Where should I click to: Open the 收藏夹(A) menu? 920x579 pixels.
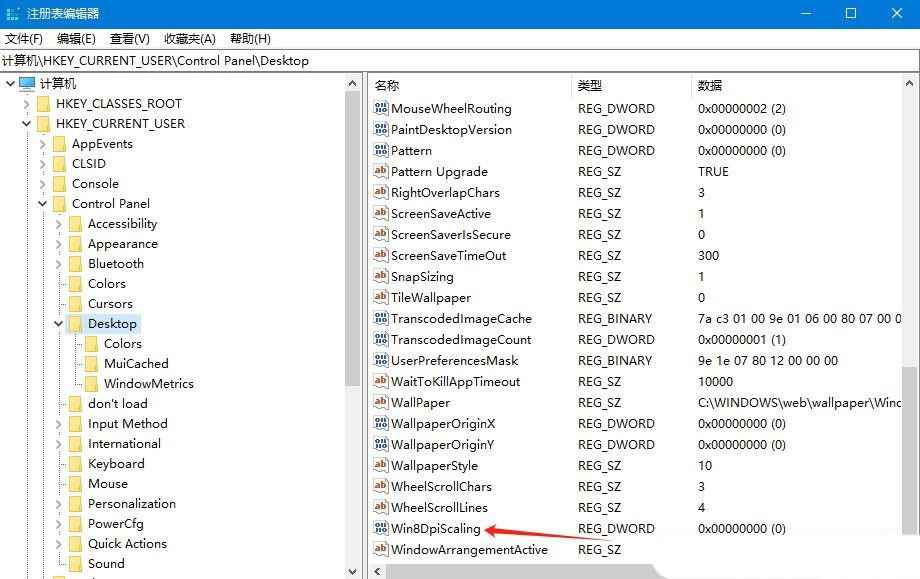coord(187,38)
